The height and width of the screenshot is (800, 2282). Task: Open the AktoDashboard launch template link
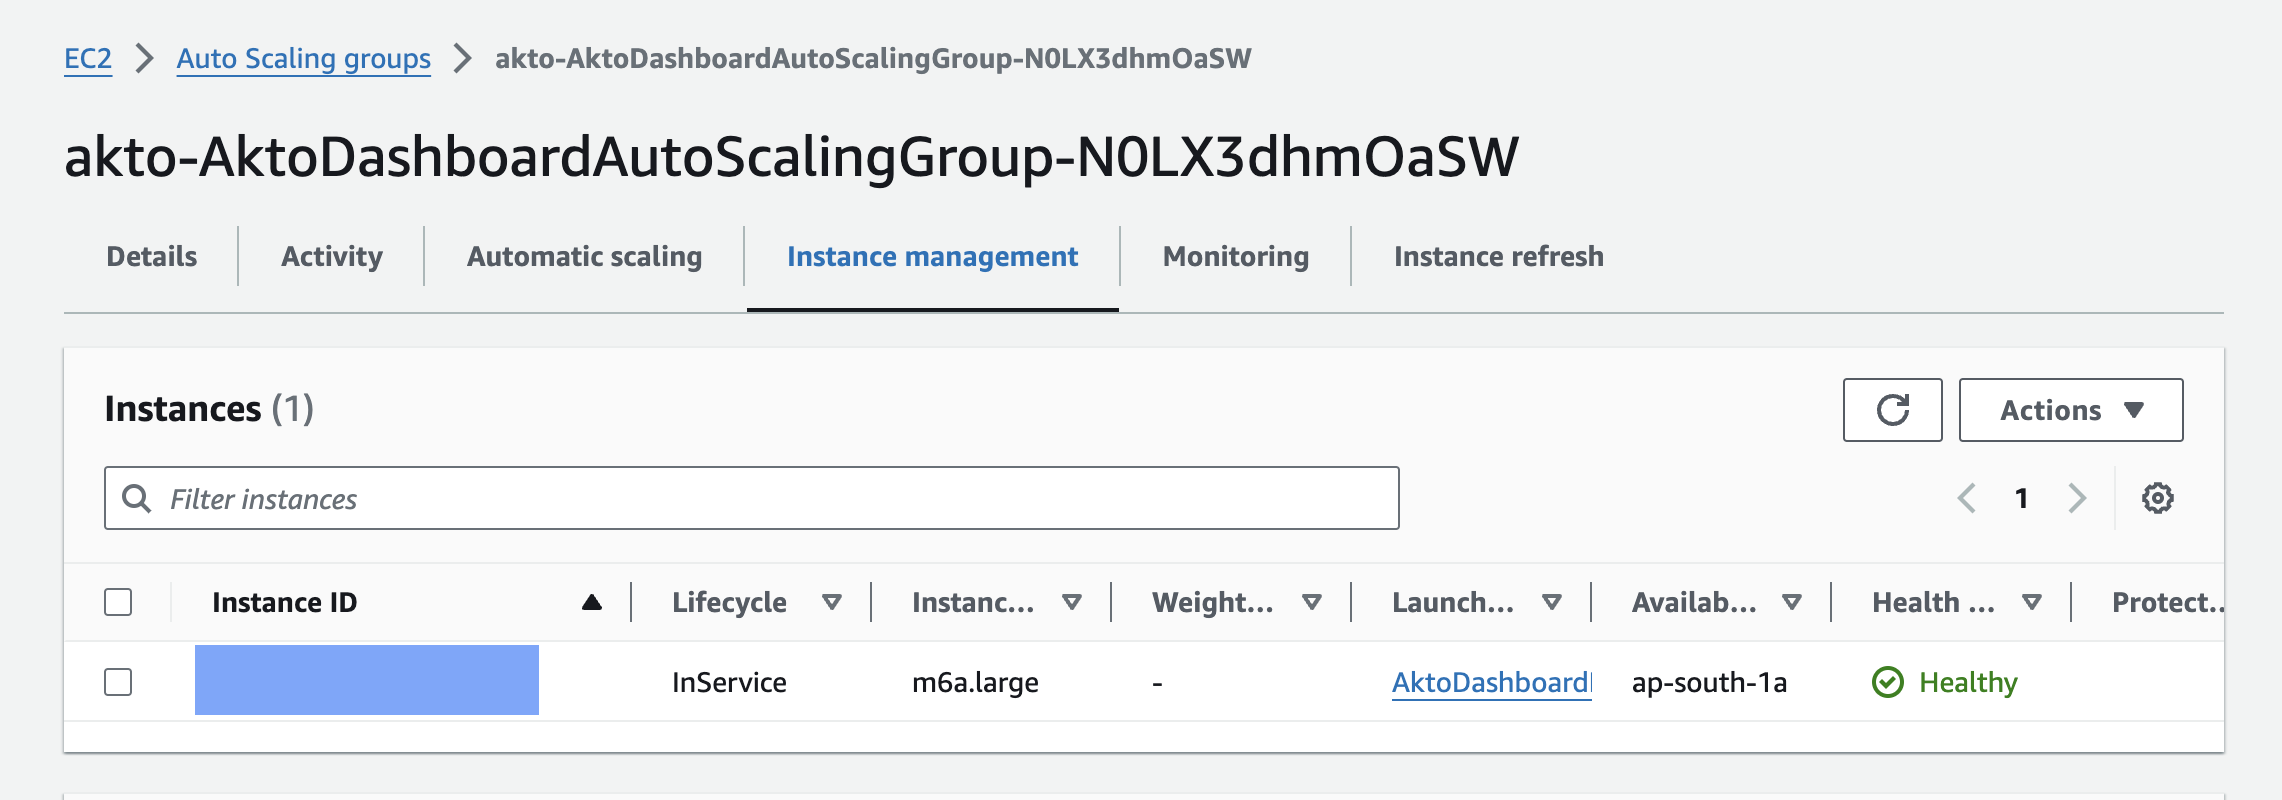pos(1491,682)
